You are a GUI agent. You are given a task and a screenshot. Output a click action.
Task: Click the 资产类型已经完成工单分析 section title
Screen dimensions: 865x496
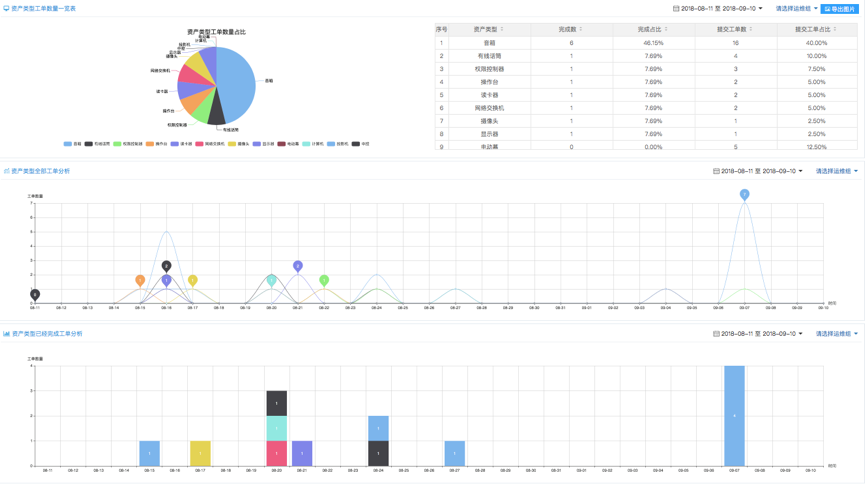(47, 334)
